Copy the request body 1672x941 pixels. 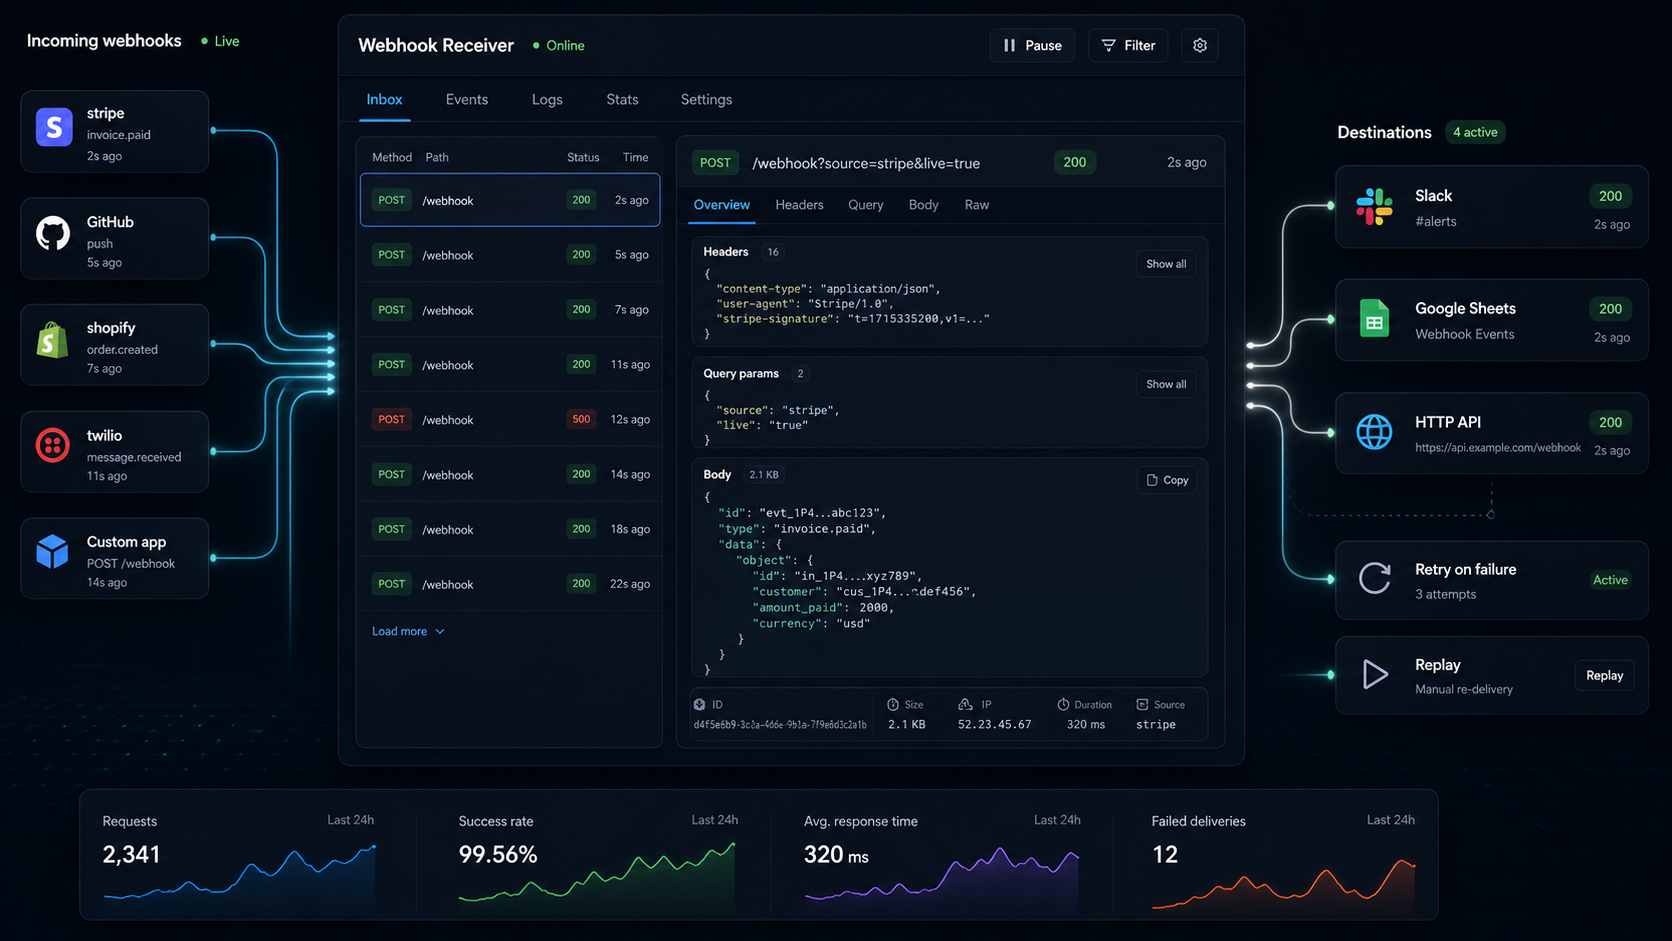(x=1167, y=480)
